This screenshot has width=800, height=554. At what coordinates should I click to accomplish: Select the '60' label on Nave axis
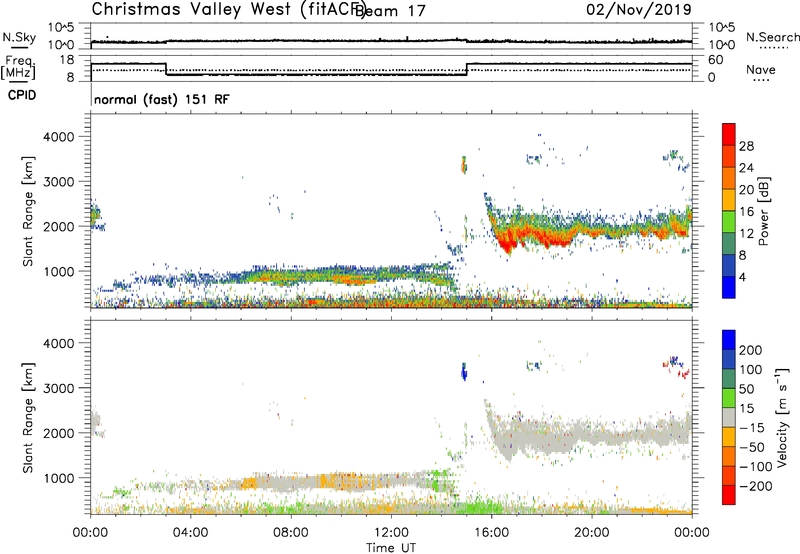point(716,60)
